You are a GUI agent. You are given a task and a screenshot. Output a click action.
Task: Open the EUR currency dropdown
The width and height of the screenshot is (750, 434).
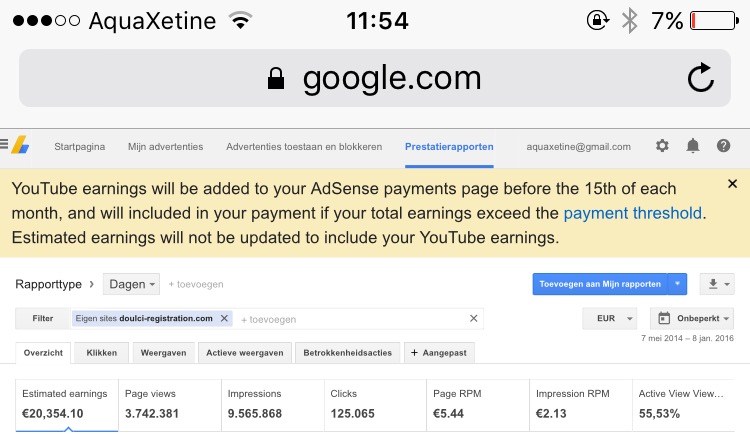pos(609,319)
